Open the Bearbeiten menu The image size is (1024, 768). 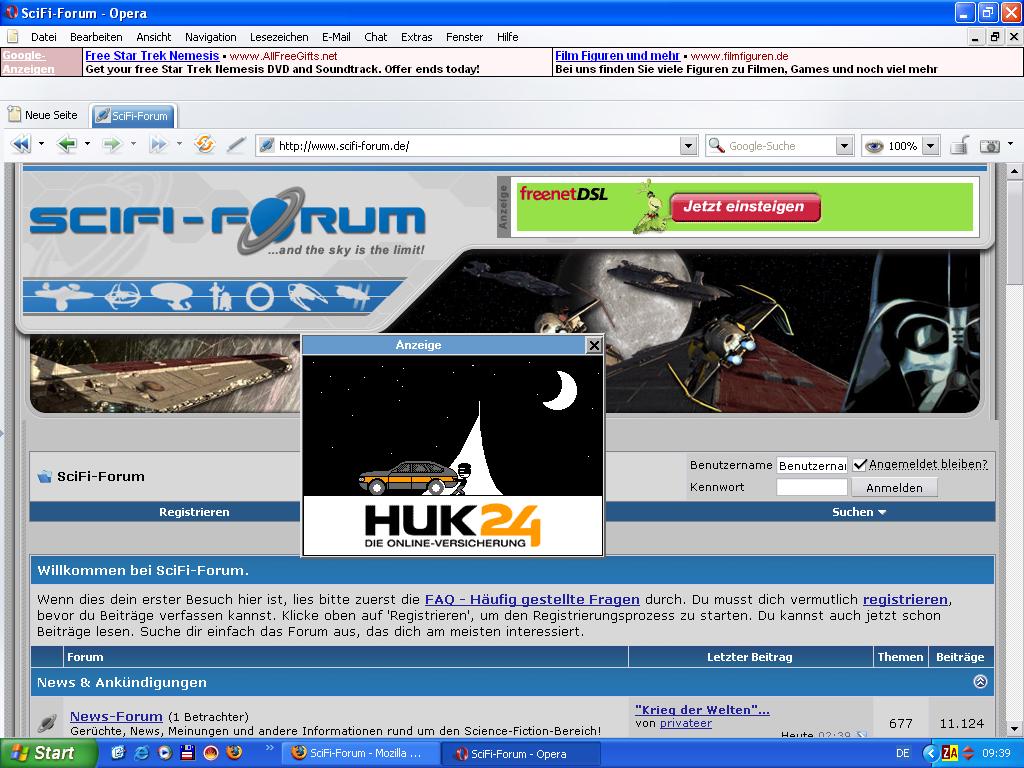point(96,37)
